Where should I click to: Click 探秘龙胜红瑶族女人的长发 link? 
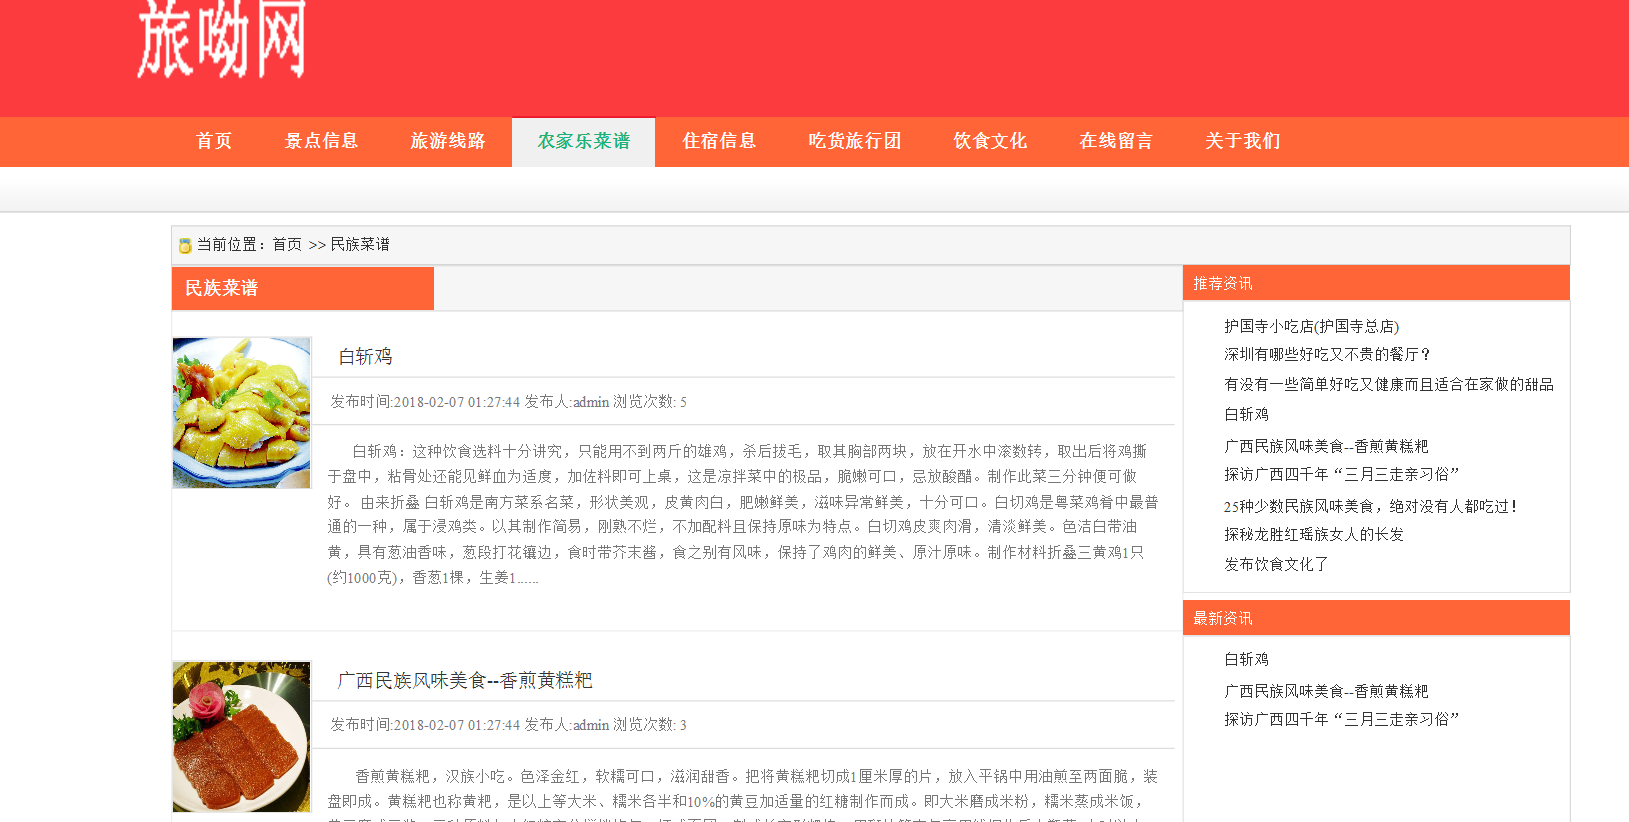[x=1314, y=534]
